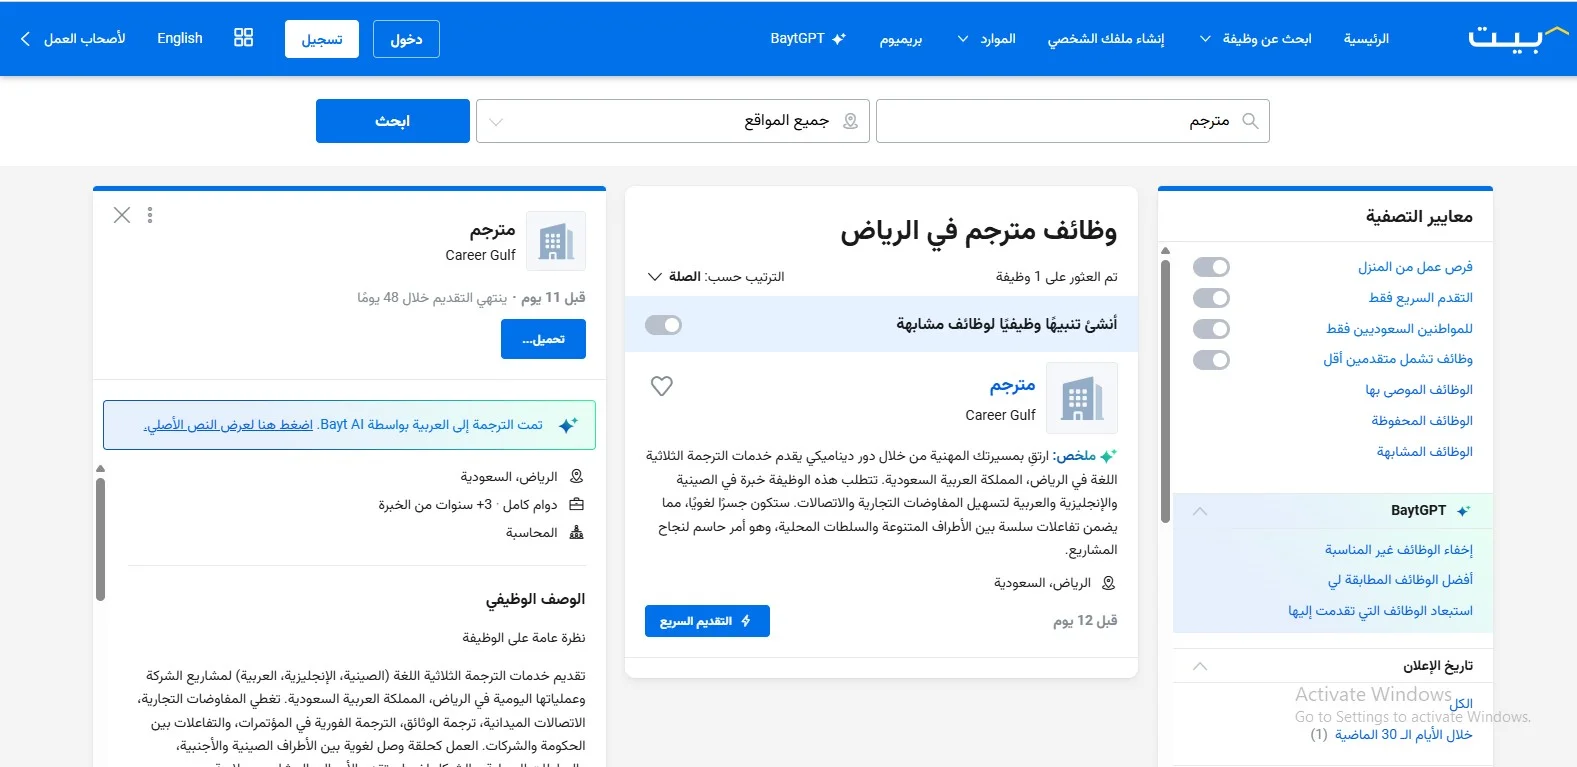Click the person location icon in locations field
1577x767 pixels.
(850, 121)
